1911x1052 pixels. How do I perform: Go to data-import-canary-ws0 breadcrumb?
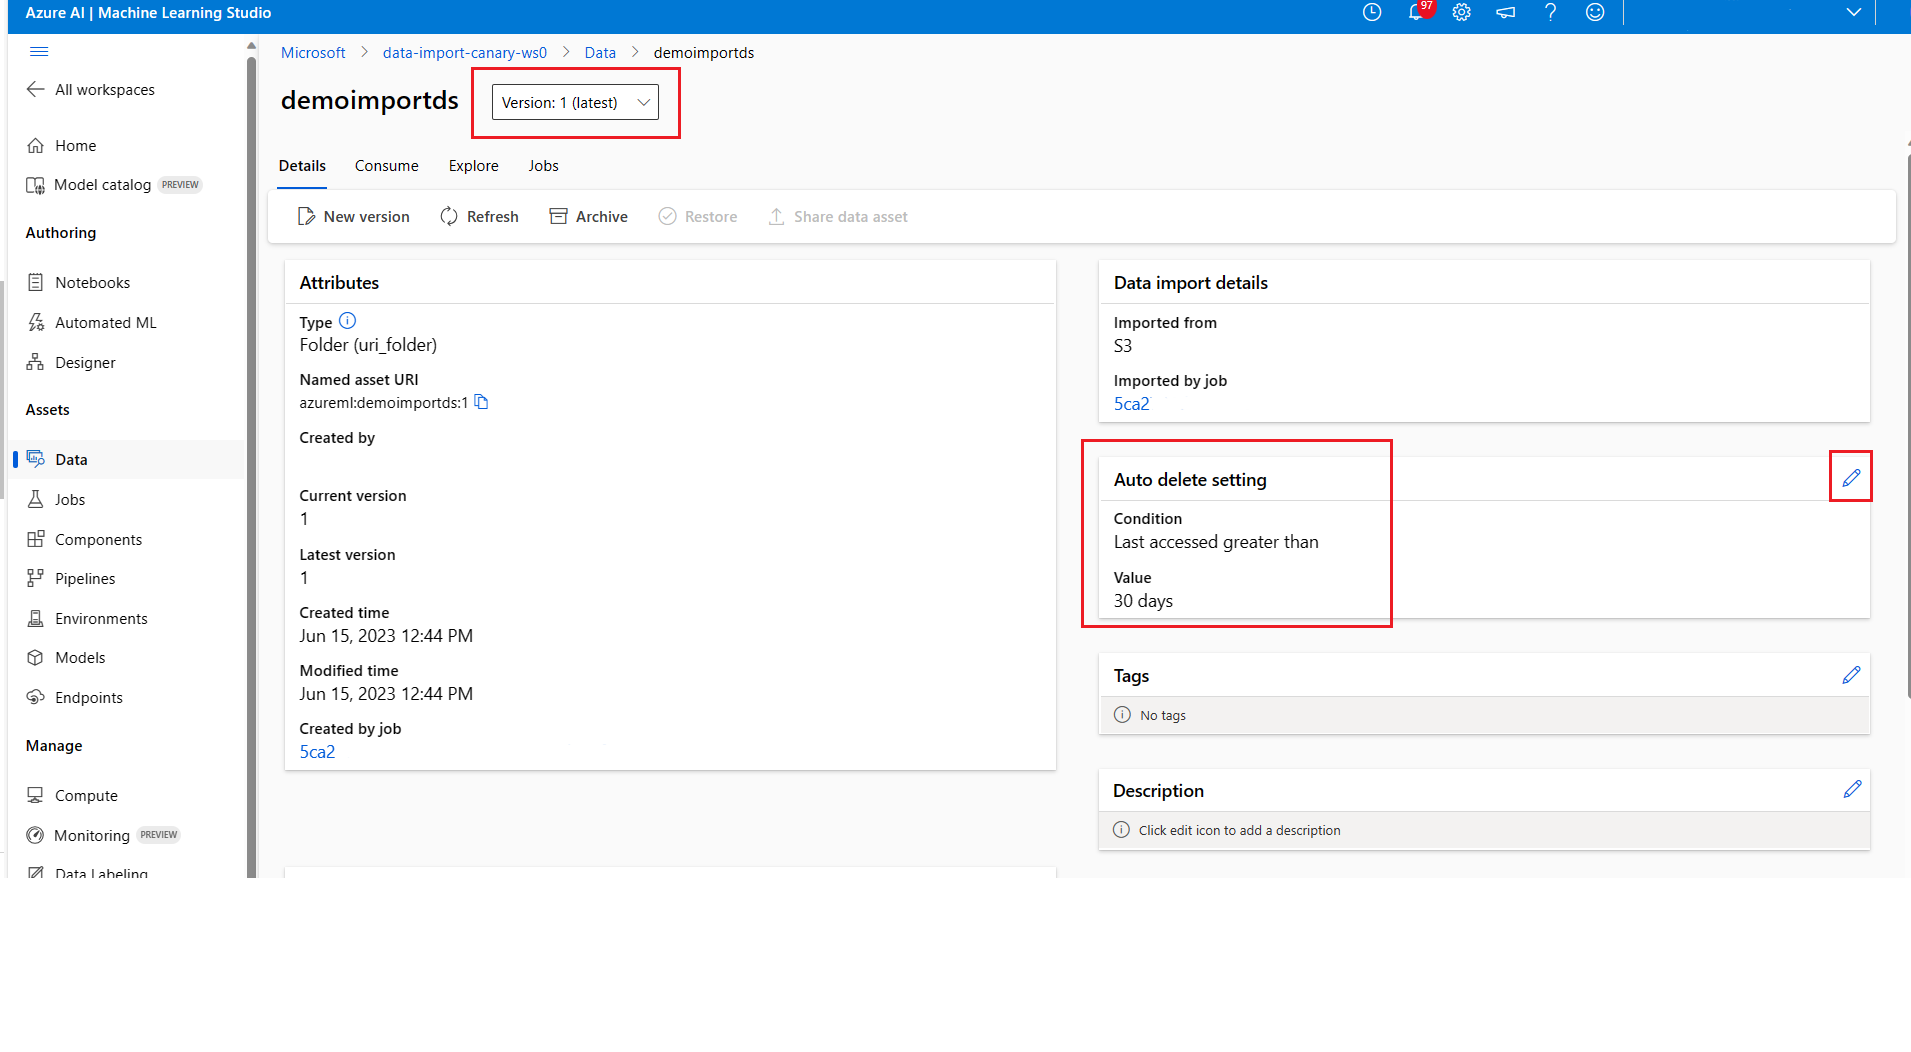click(x=464, y=53)
